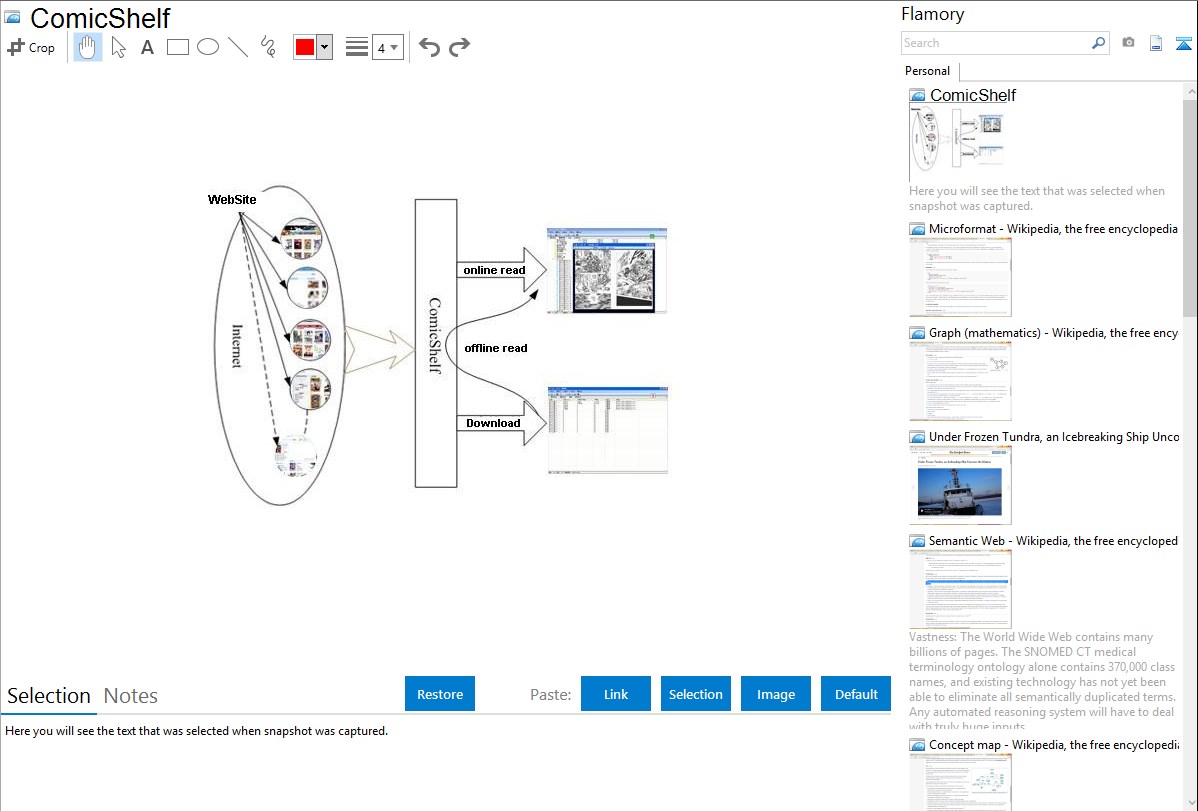Choose the arrow pointer tool
The image size is (1198, 811).
pyautogui.click(x=118, y=47)
